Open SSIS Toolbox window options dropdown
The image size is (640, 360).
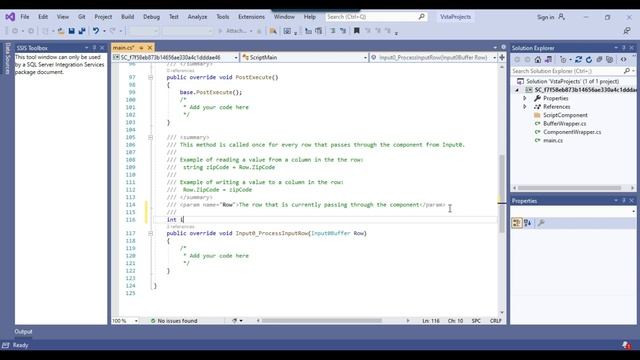coord(87,48)
